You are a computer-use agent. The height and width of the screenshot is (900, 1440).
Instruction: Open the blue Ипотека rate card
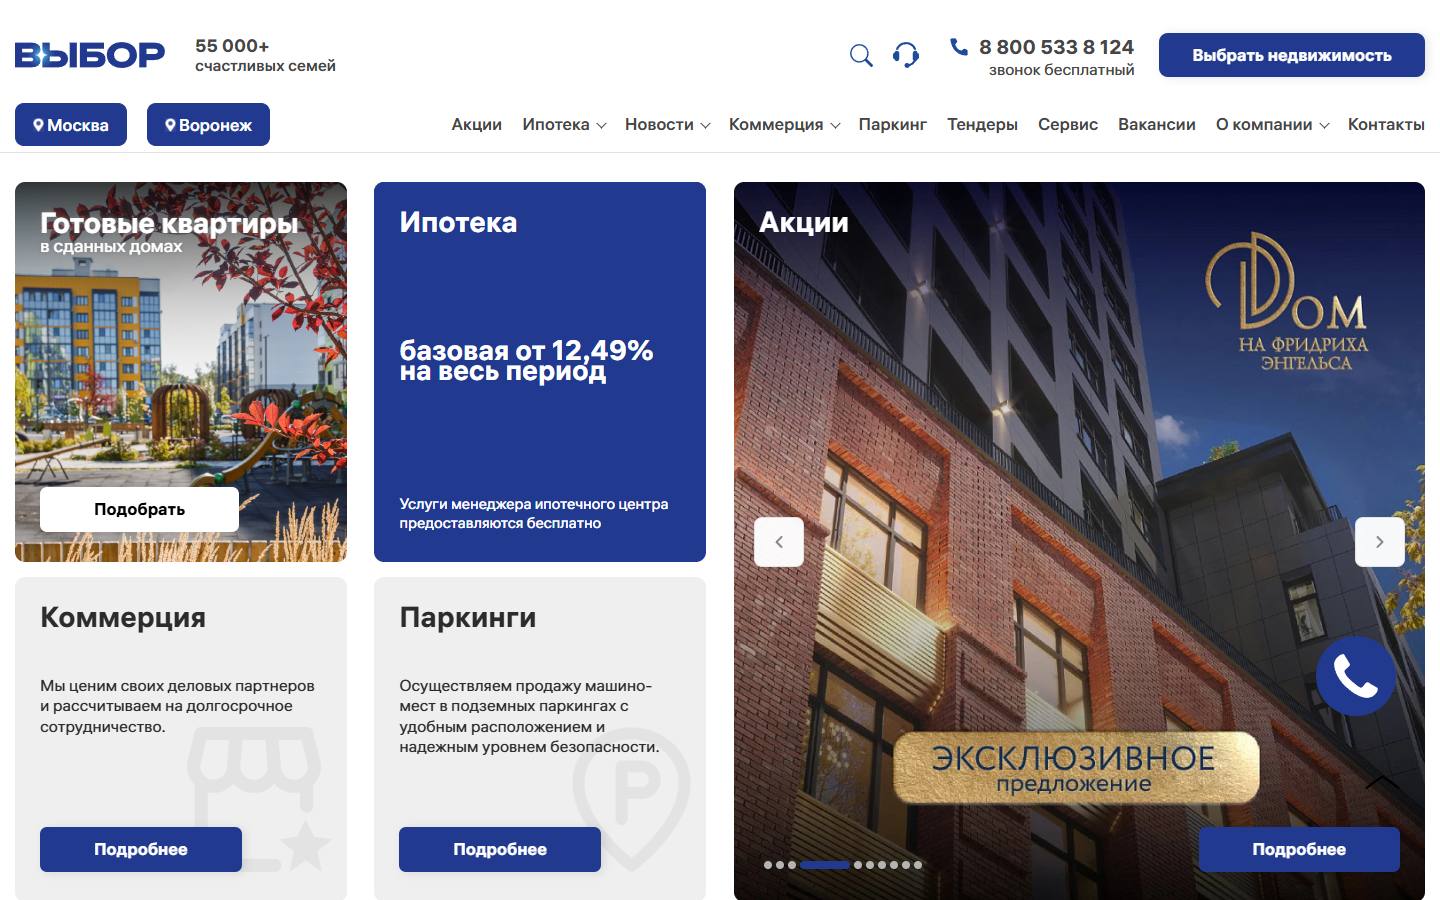[540, 372]
